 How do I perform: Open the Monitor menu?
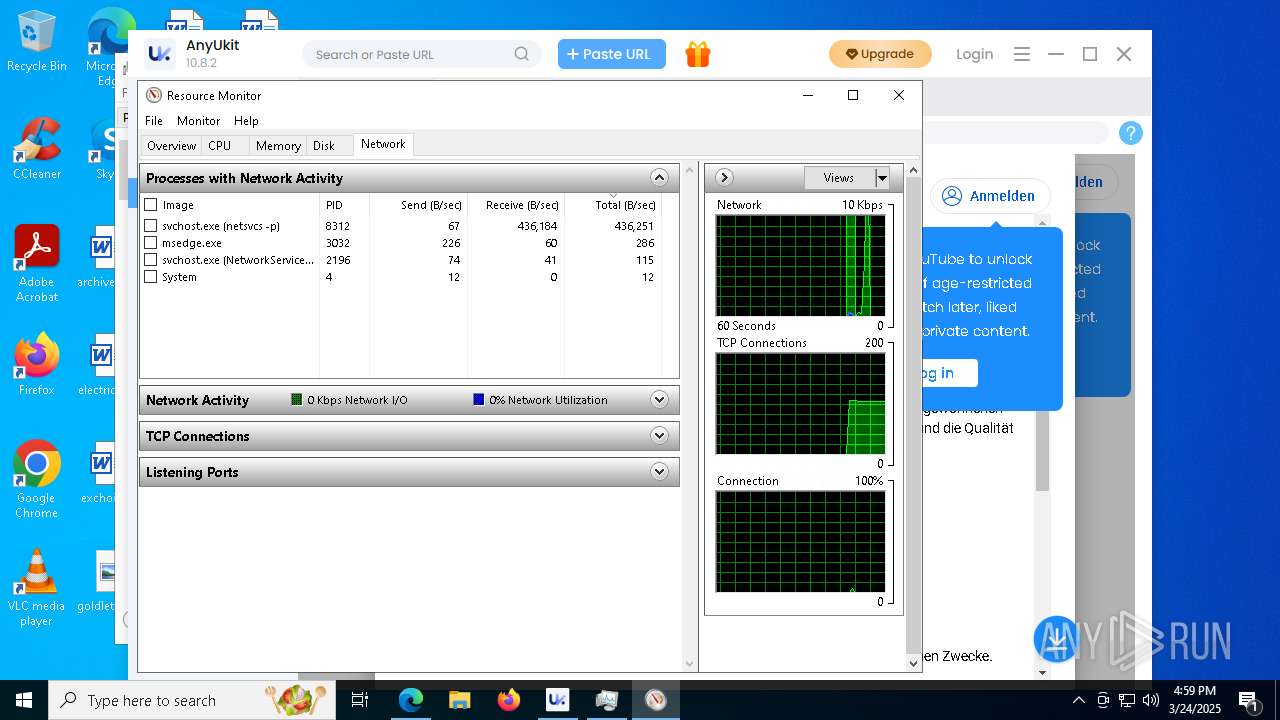198,120
